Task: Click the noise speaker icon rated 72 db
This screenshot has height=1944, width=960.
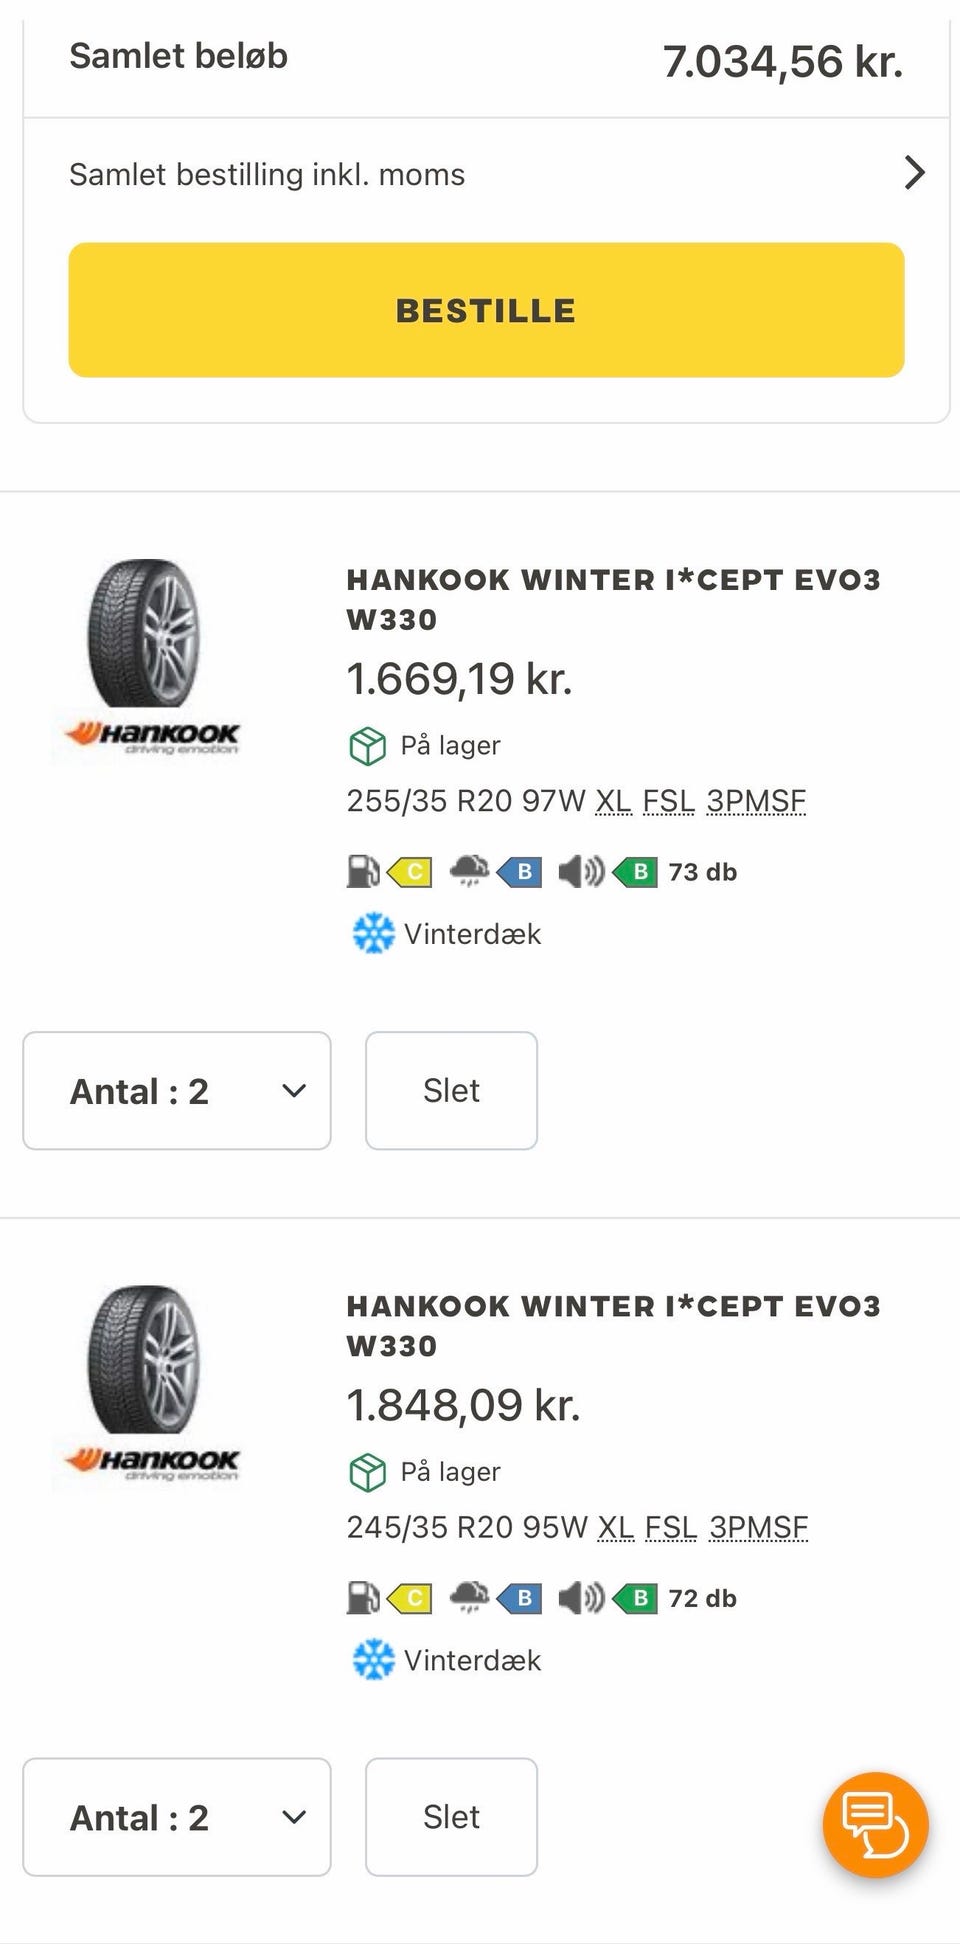Action: click(580, 1598)
